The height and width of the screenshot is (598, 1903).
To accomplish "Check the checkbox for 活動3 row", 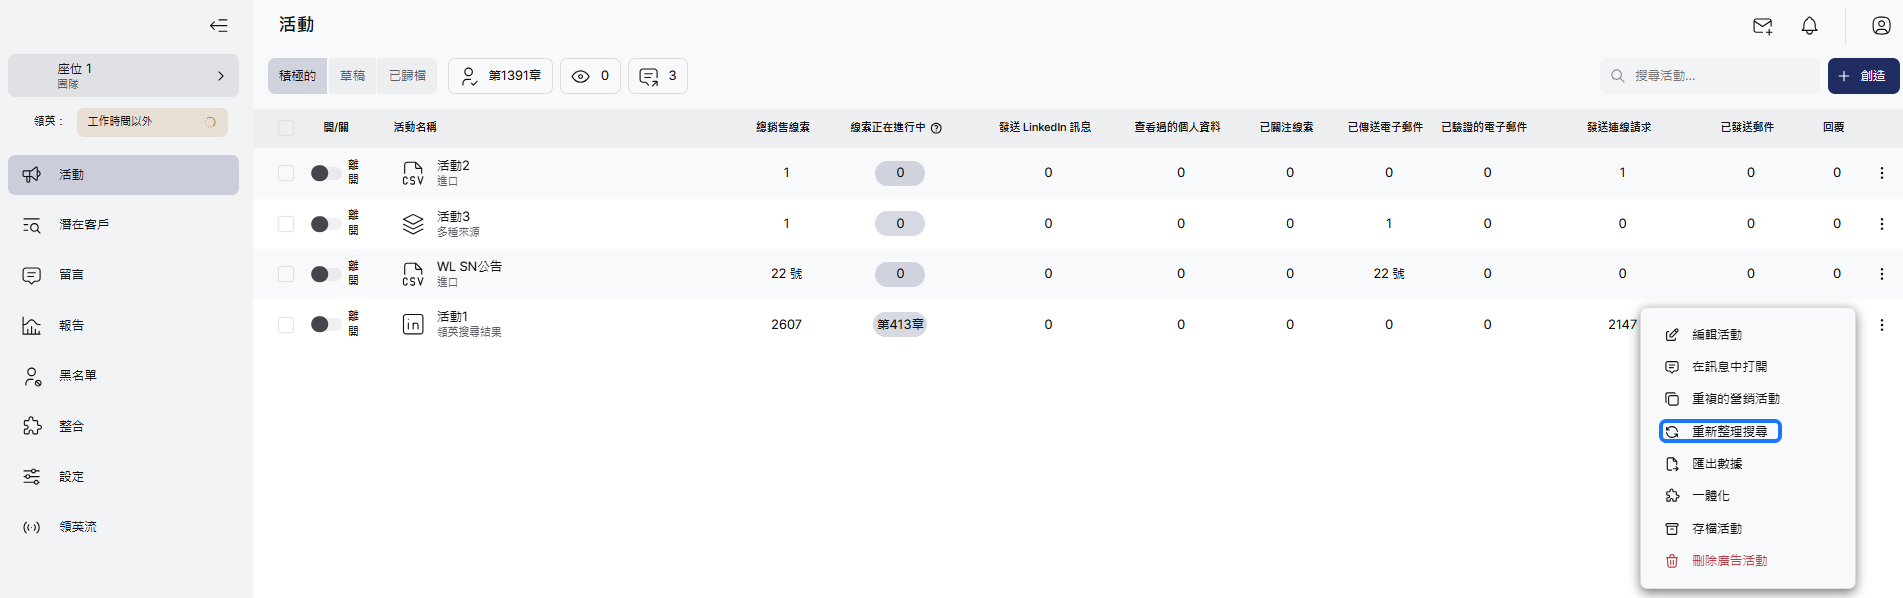I will [286, 224].
